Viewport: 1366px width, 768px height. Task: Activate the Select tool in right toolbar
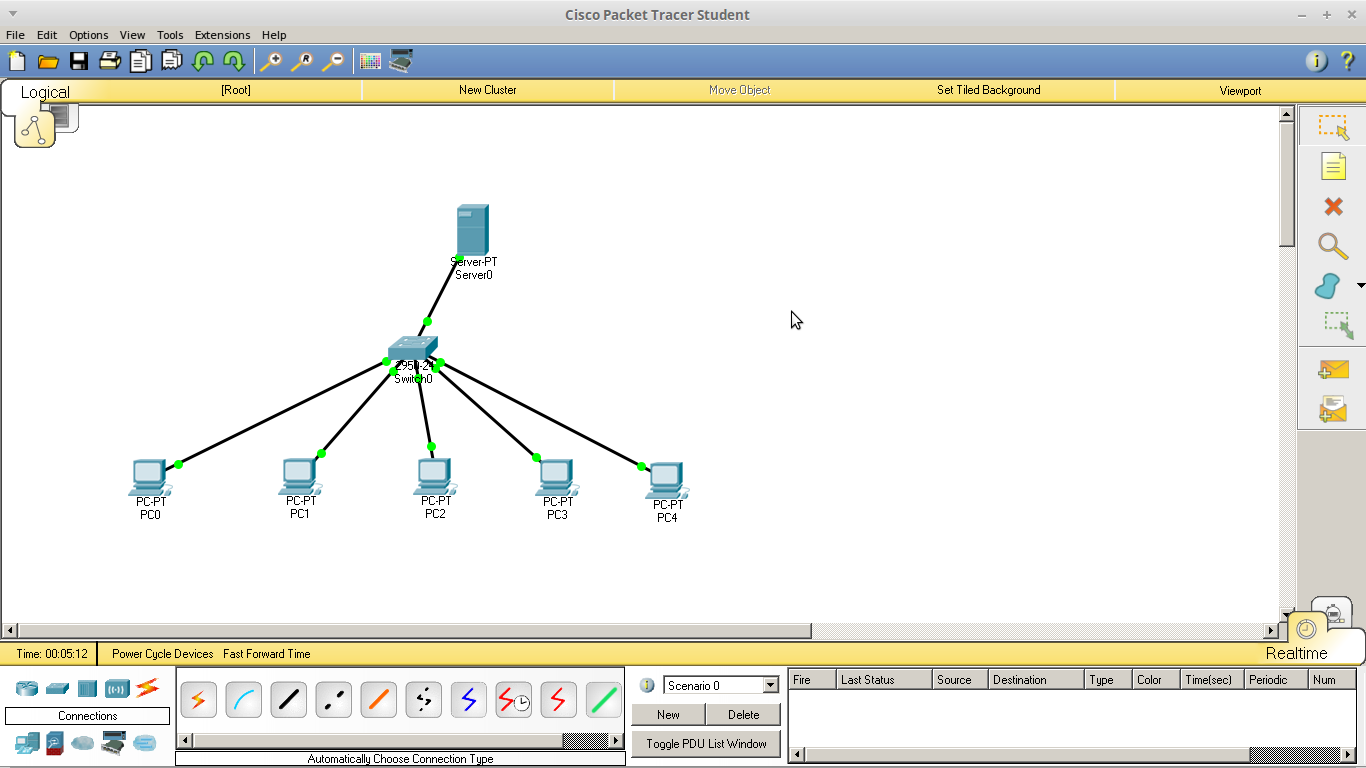point(1333,127)
